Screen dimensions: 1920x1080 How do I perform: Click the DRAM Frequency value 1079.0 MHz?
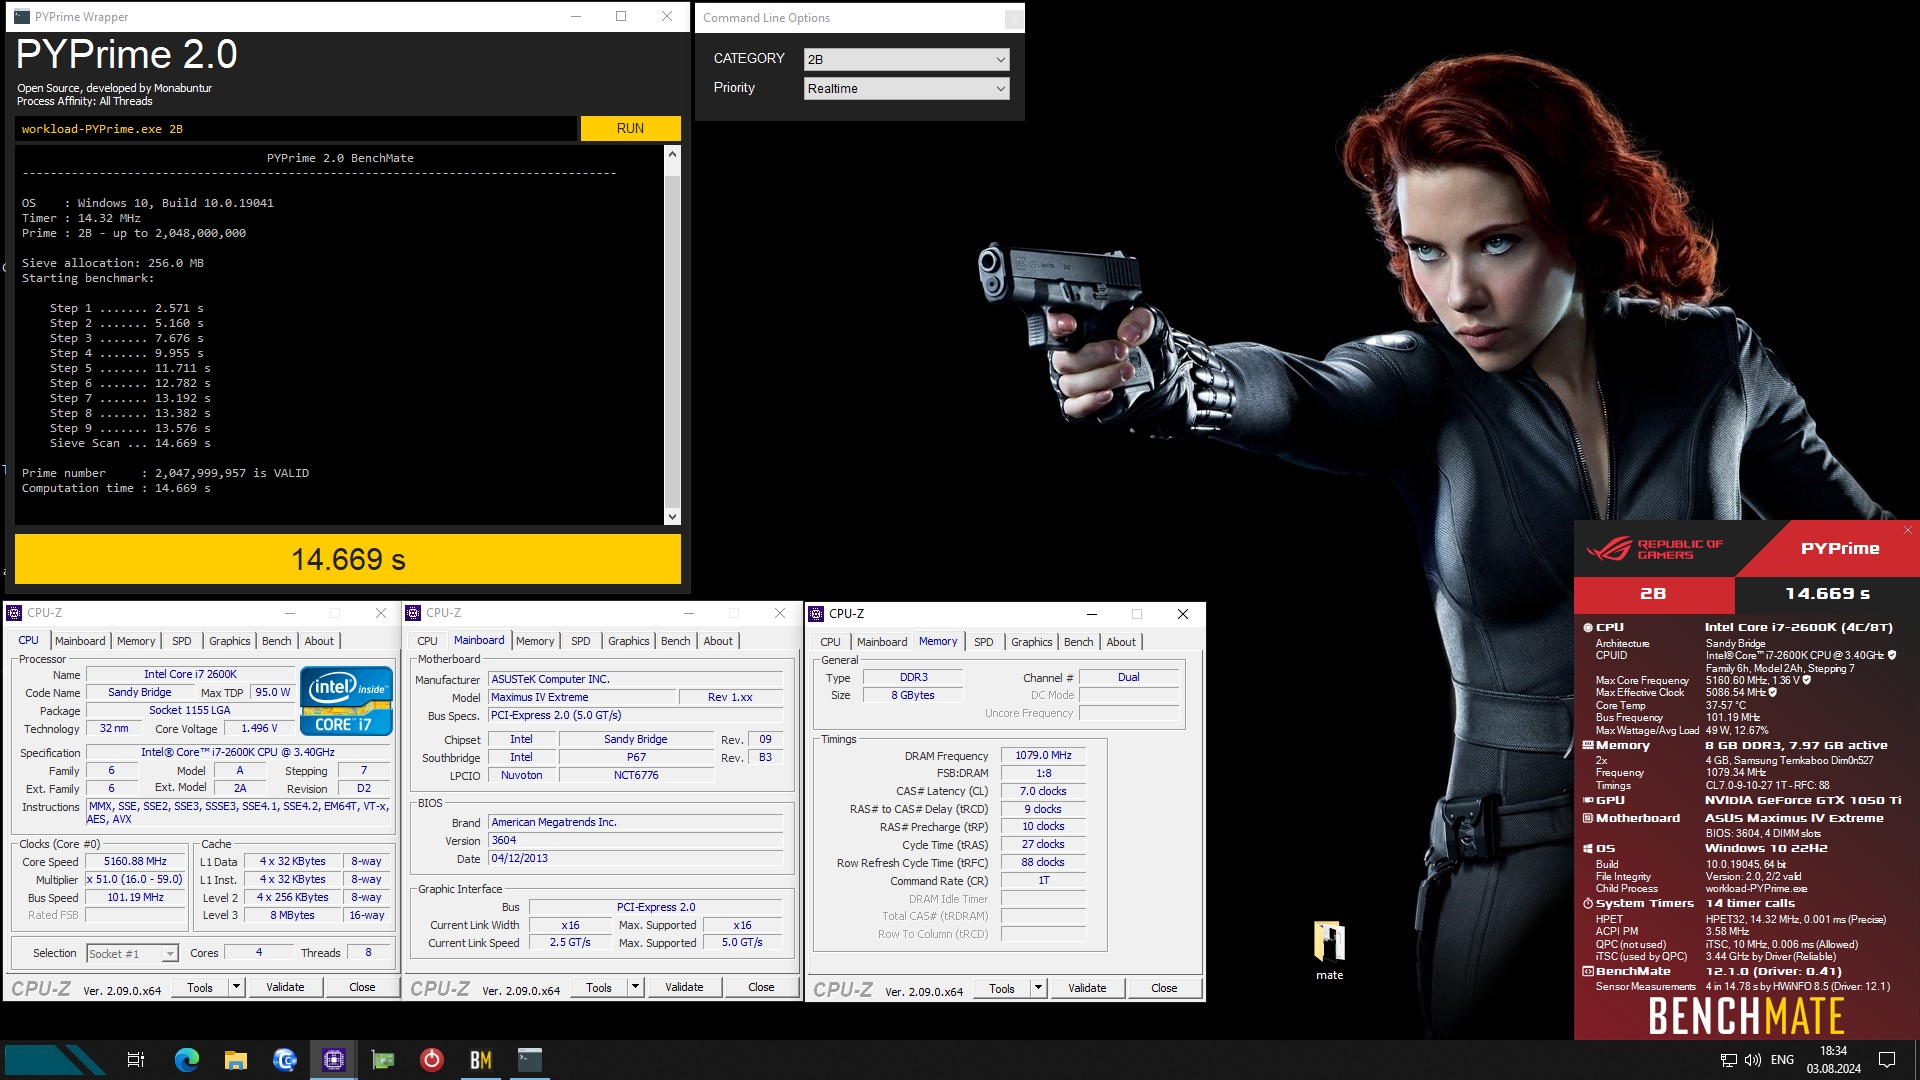1043,756
